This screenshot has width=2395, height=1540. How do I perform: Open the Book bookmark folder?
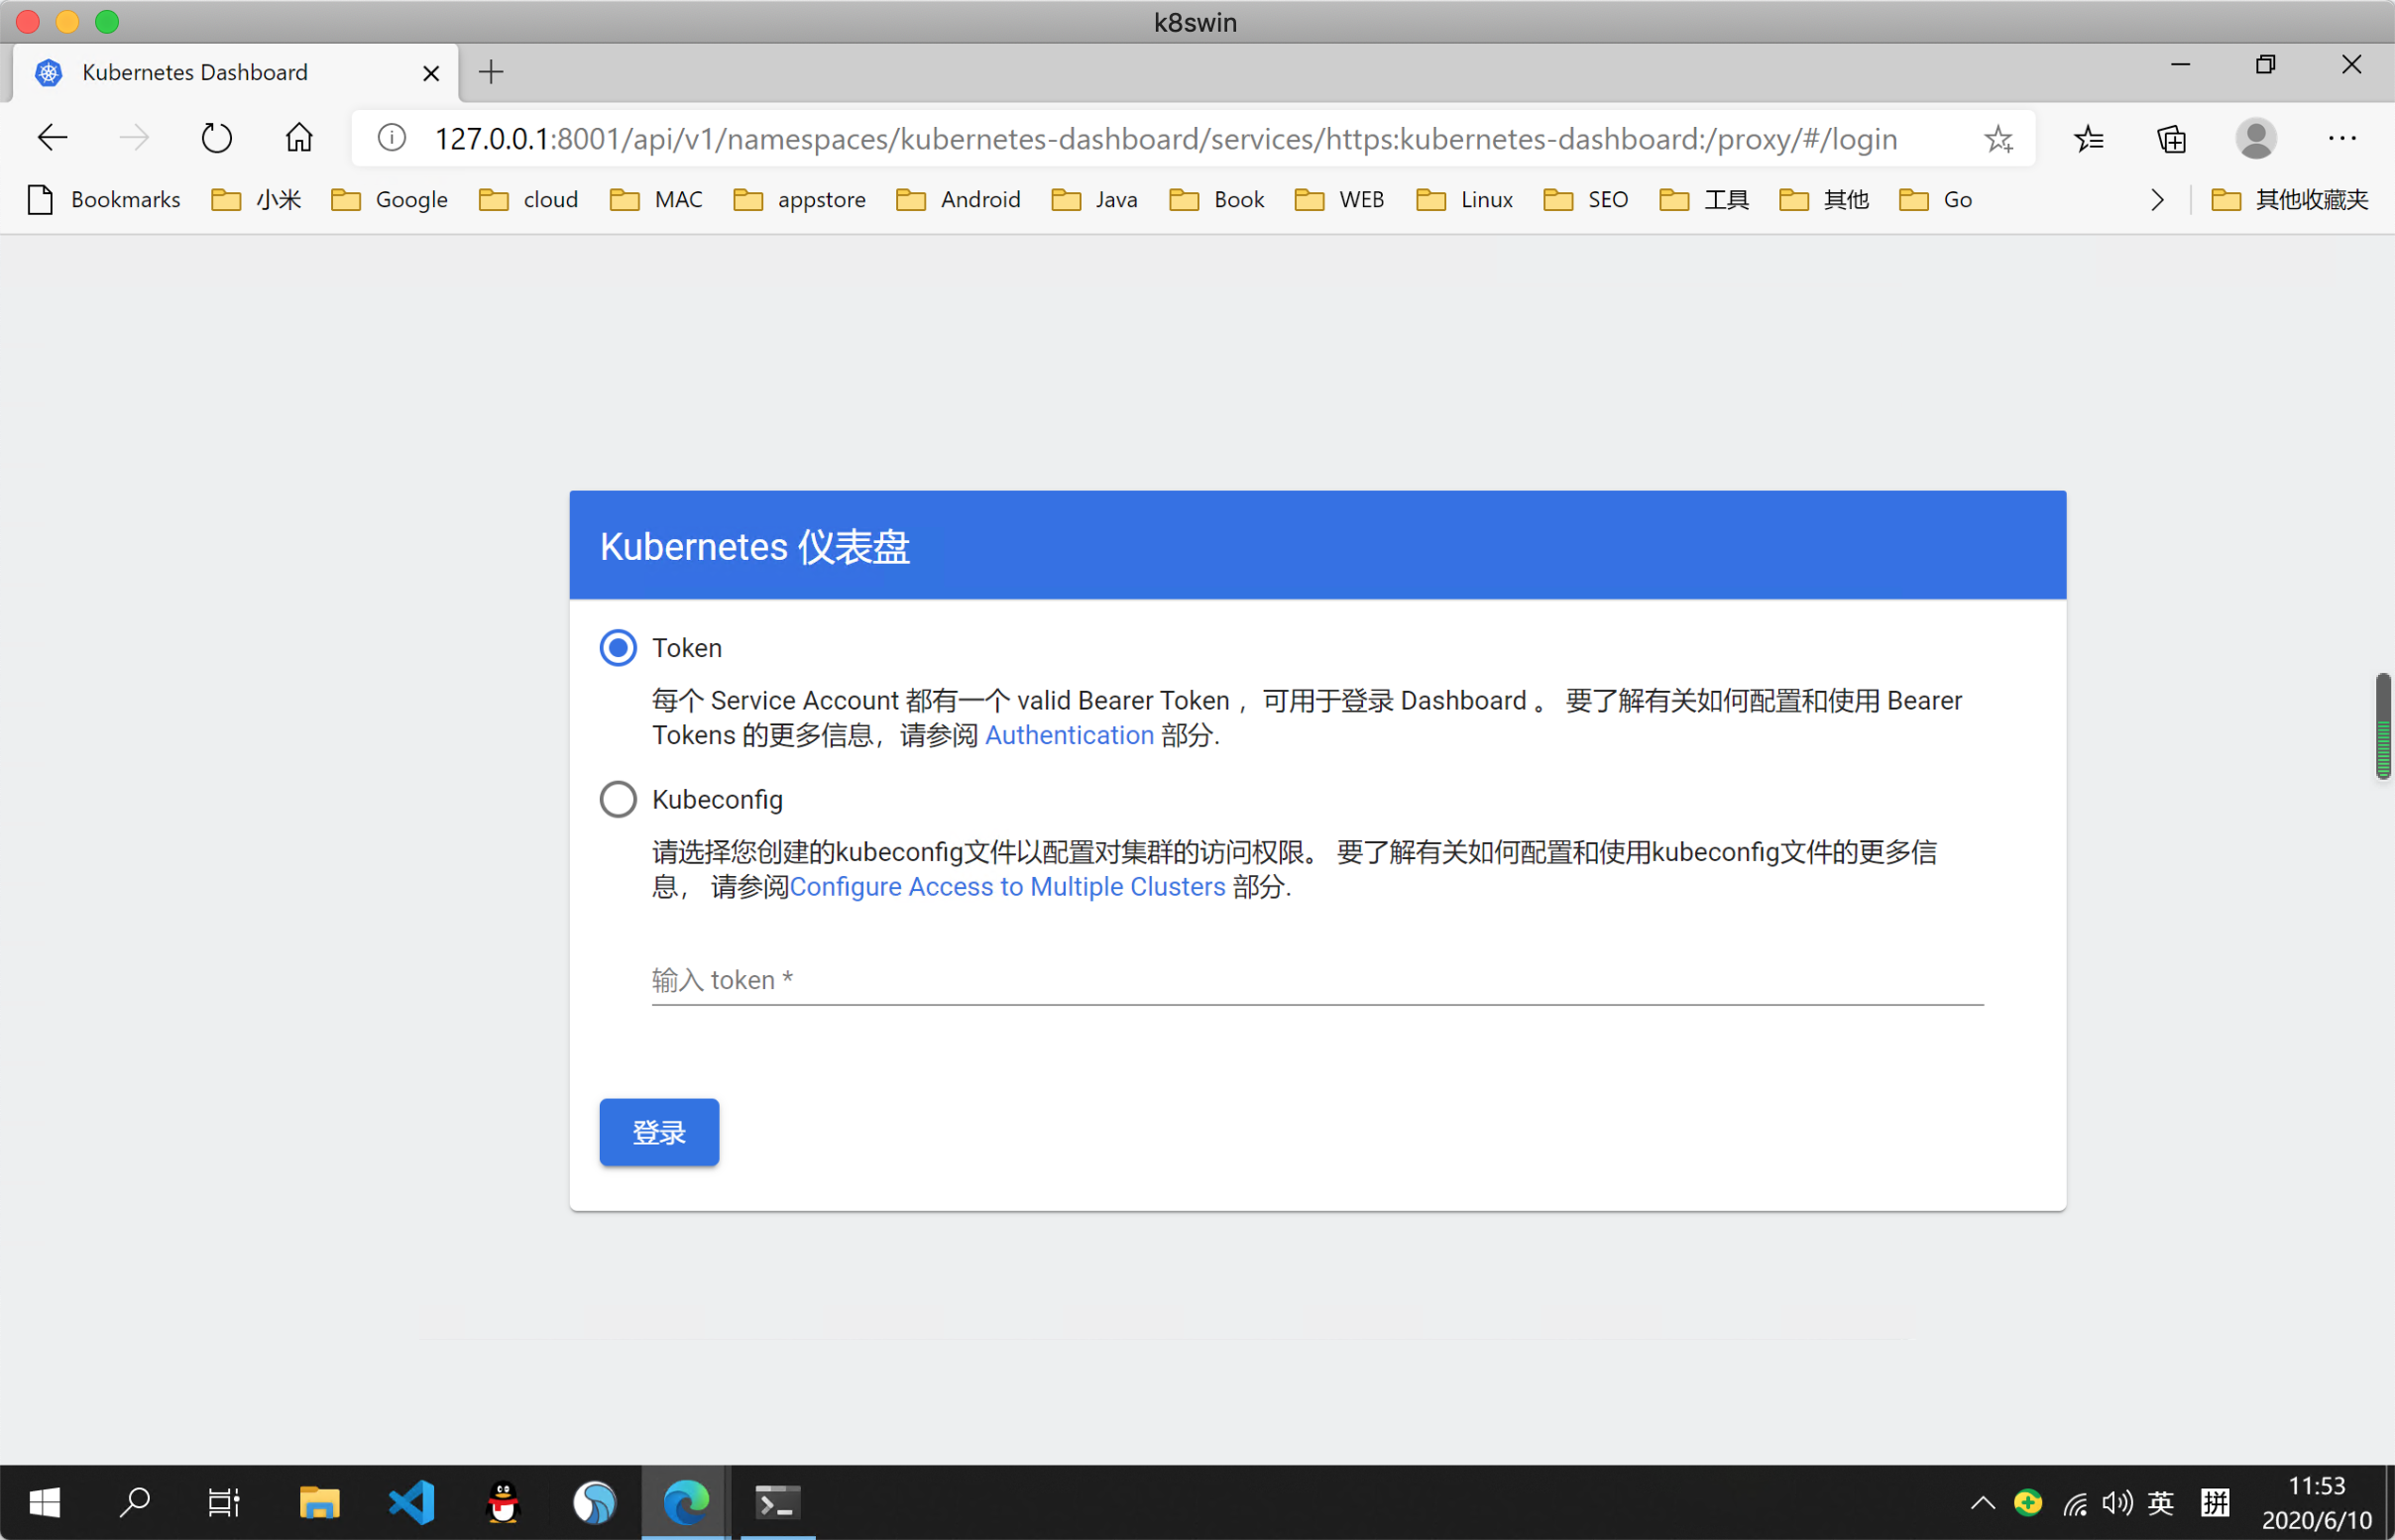(1217, 200)
